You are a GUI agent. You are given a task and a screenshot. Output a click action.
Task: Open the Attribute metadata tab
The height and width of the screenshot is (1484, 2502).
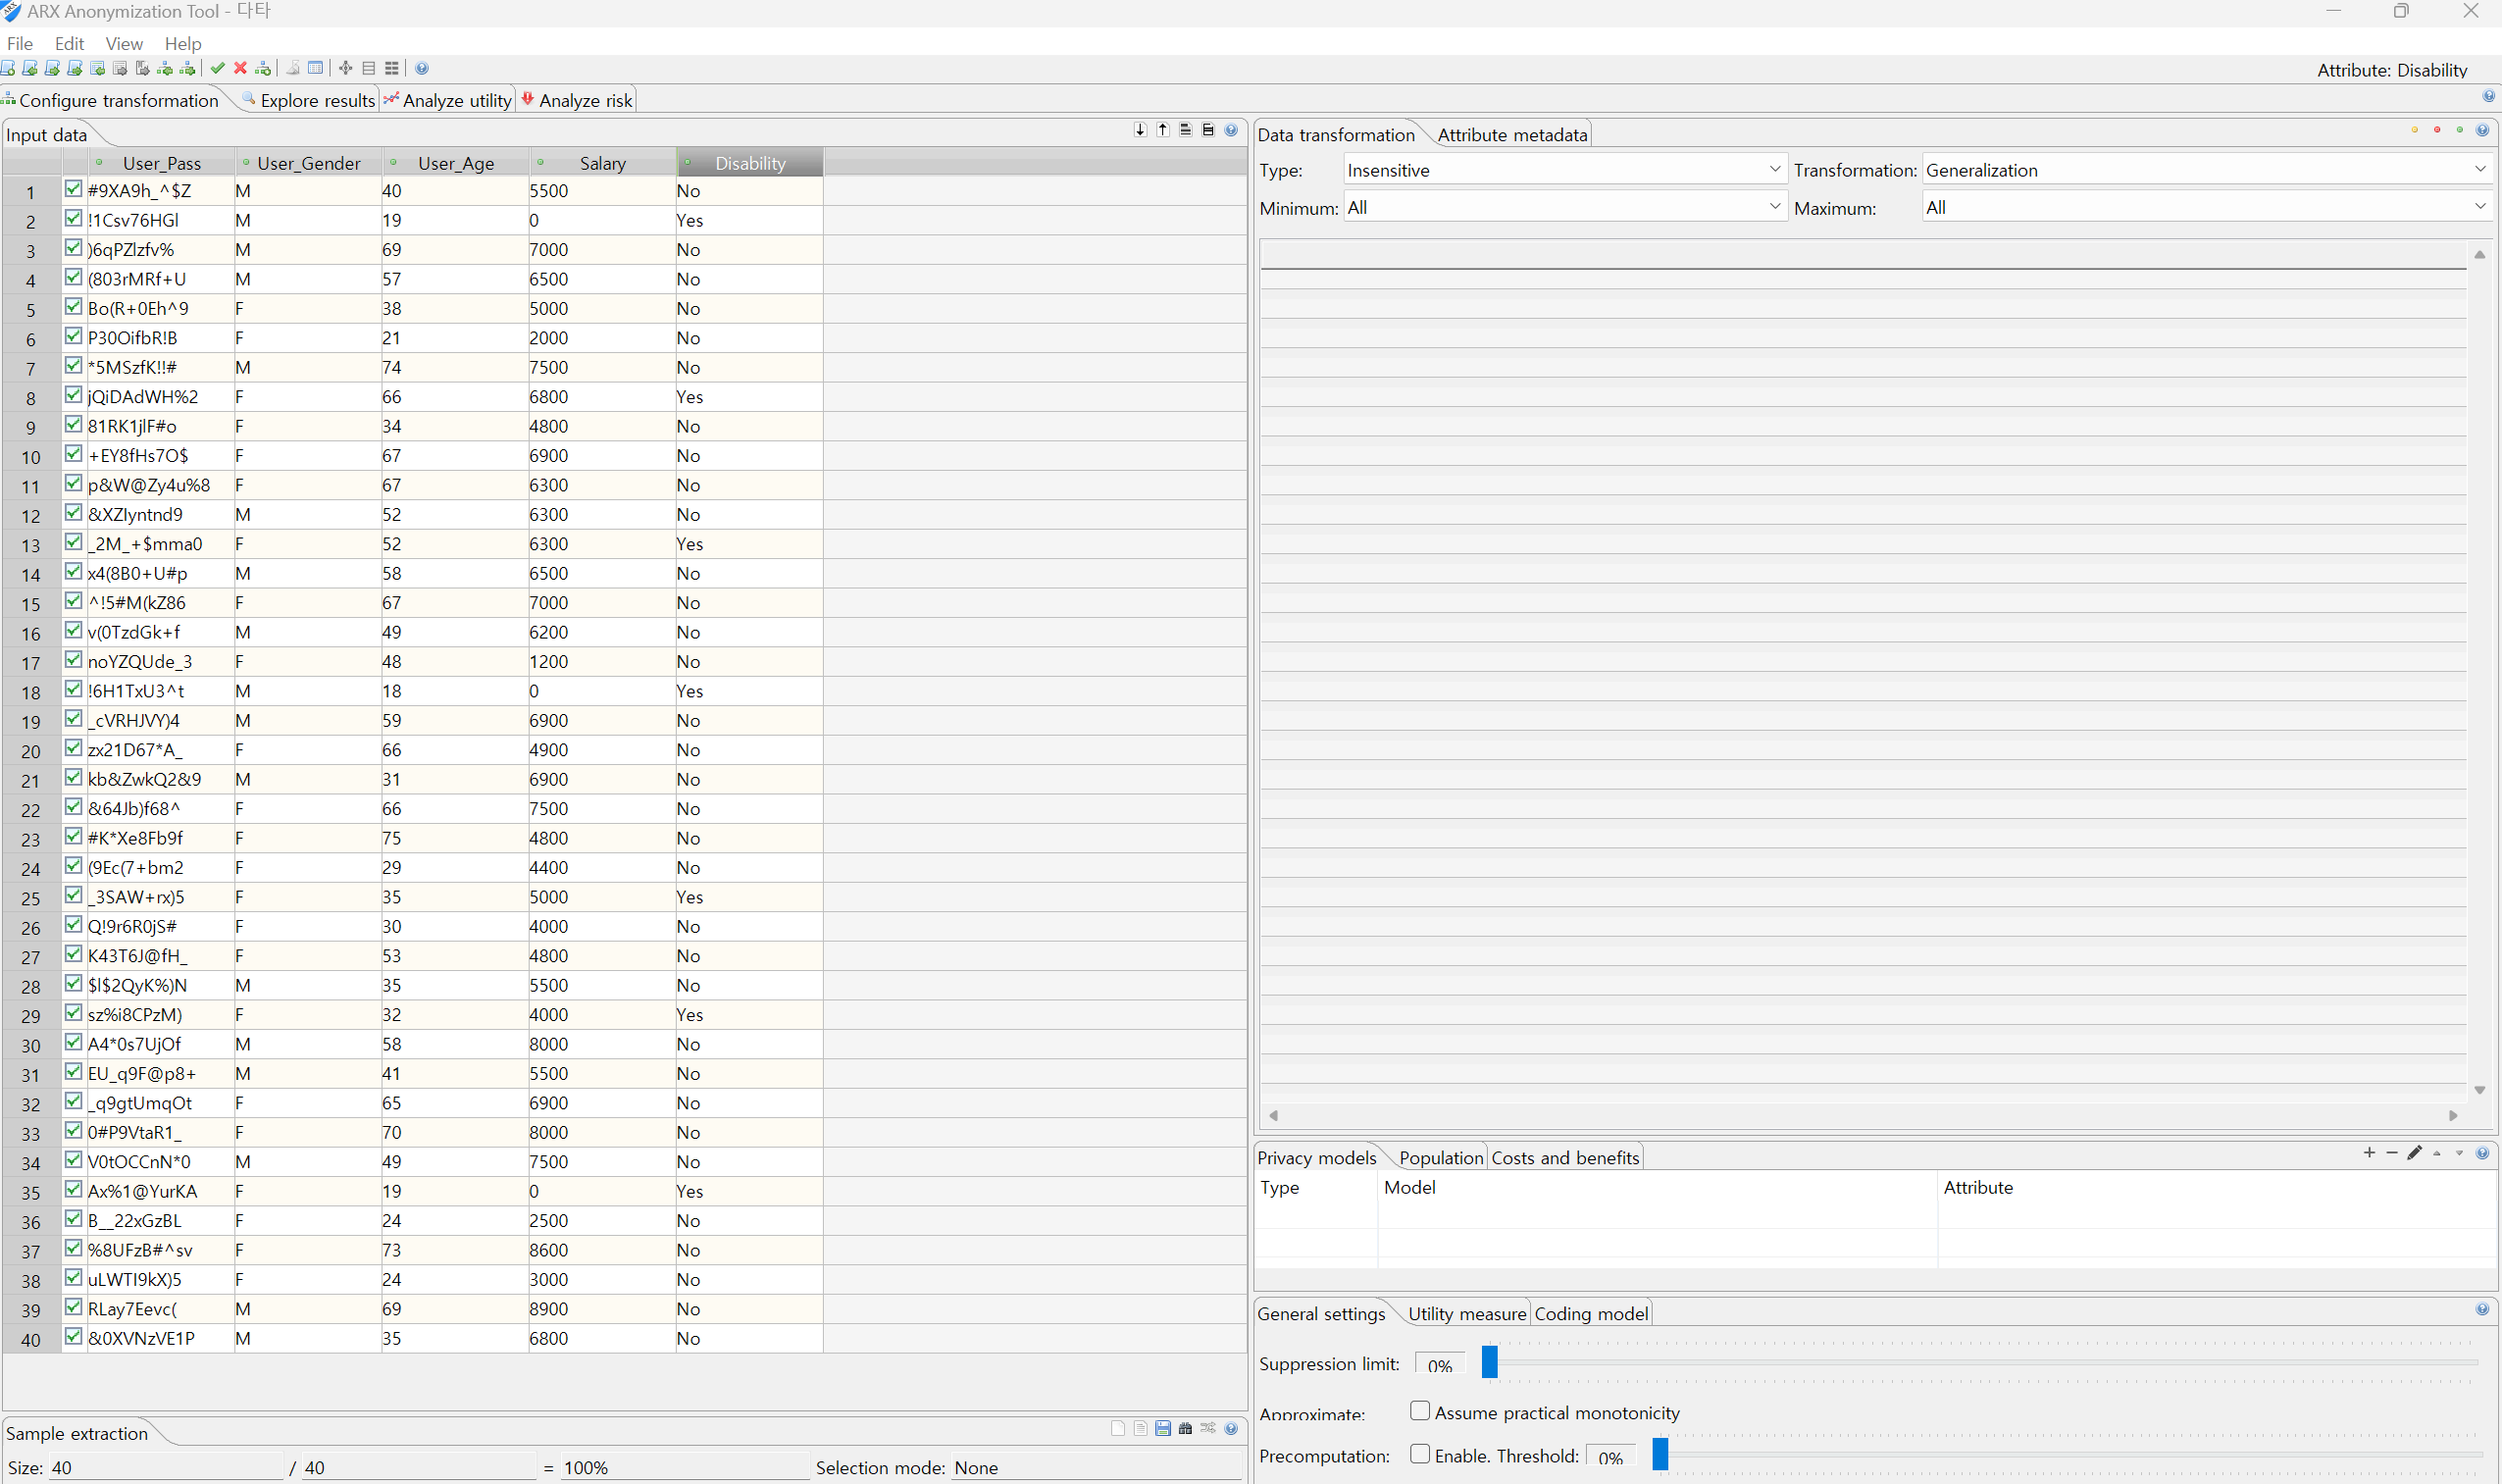tap(1511, 135)
